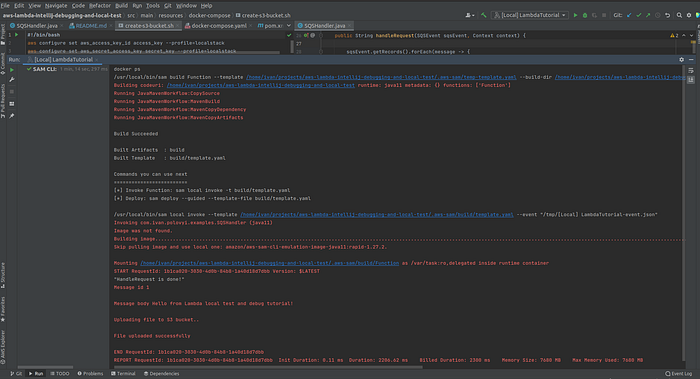Rerun using the green play icon in the Run panel
The image size is (700, 379).
coord(12,70)
